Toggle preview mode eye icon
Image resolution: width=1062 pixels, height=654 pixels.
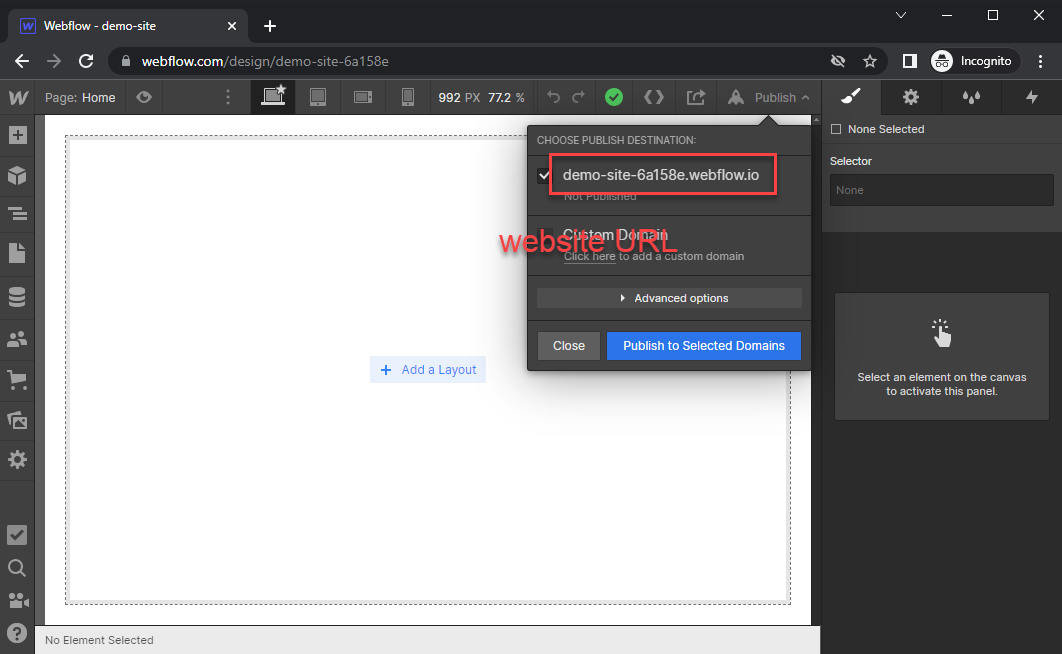pos(144,97)
